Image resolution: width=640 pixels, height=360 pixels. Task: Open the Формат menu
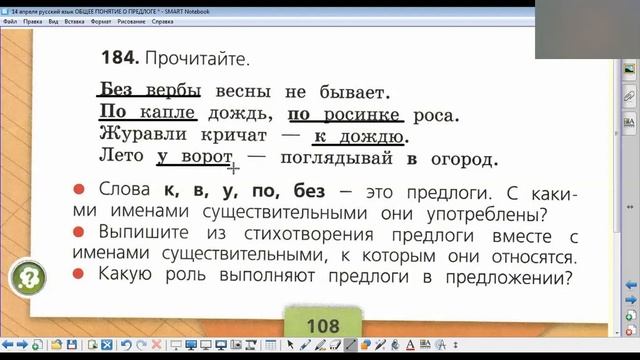tap(101, 22)
